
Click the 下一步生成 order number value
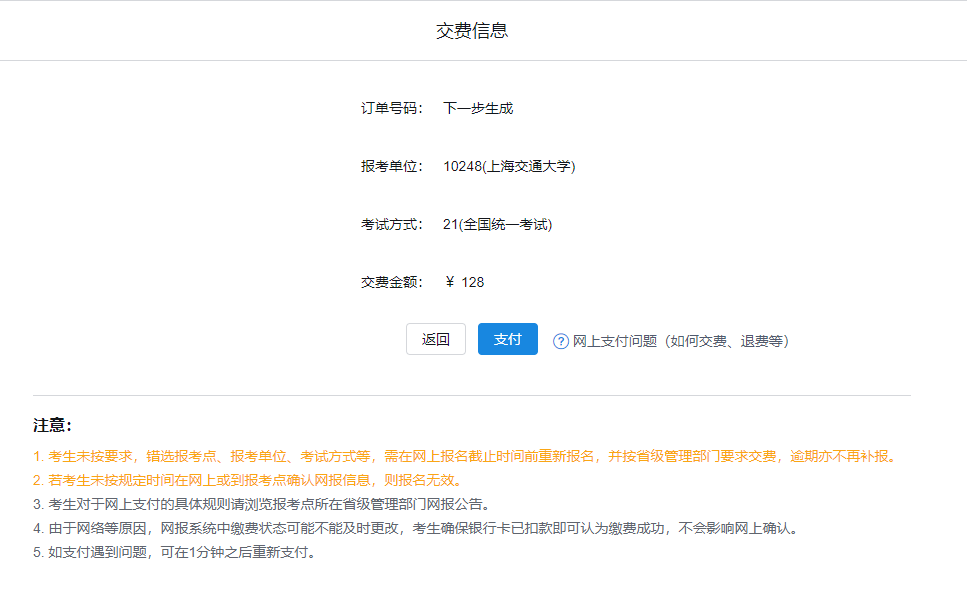coord(478,109)
